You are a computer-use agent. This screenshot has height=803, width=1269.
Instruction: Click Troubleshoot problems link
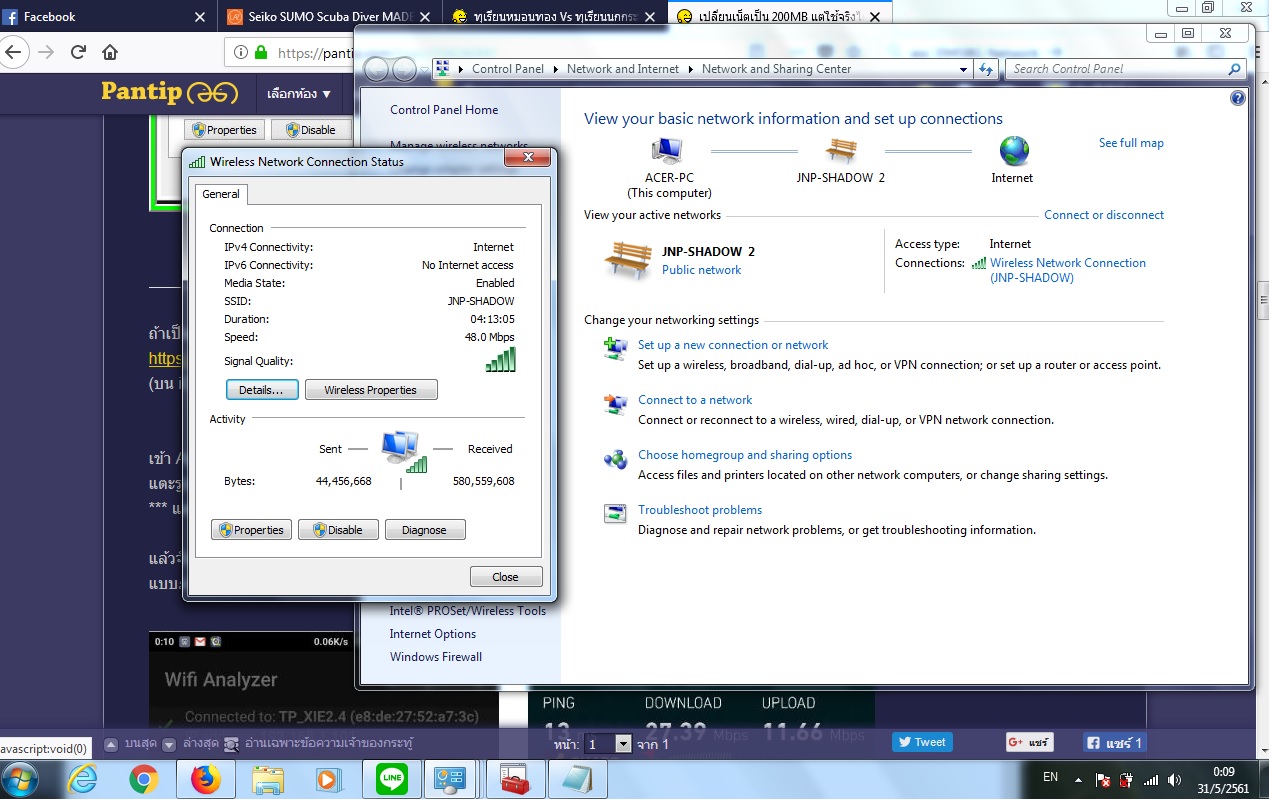click(700, 510)
